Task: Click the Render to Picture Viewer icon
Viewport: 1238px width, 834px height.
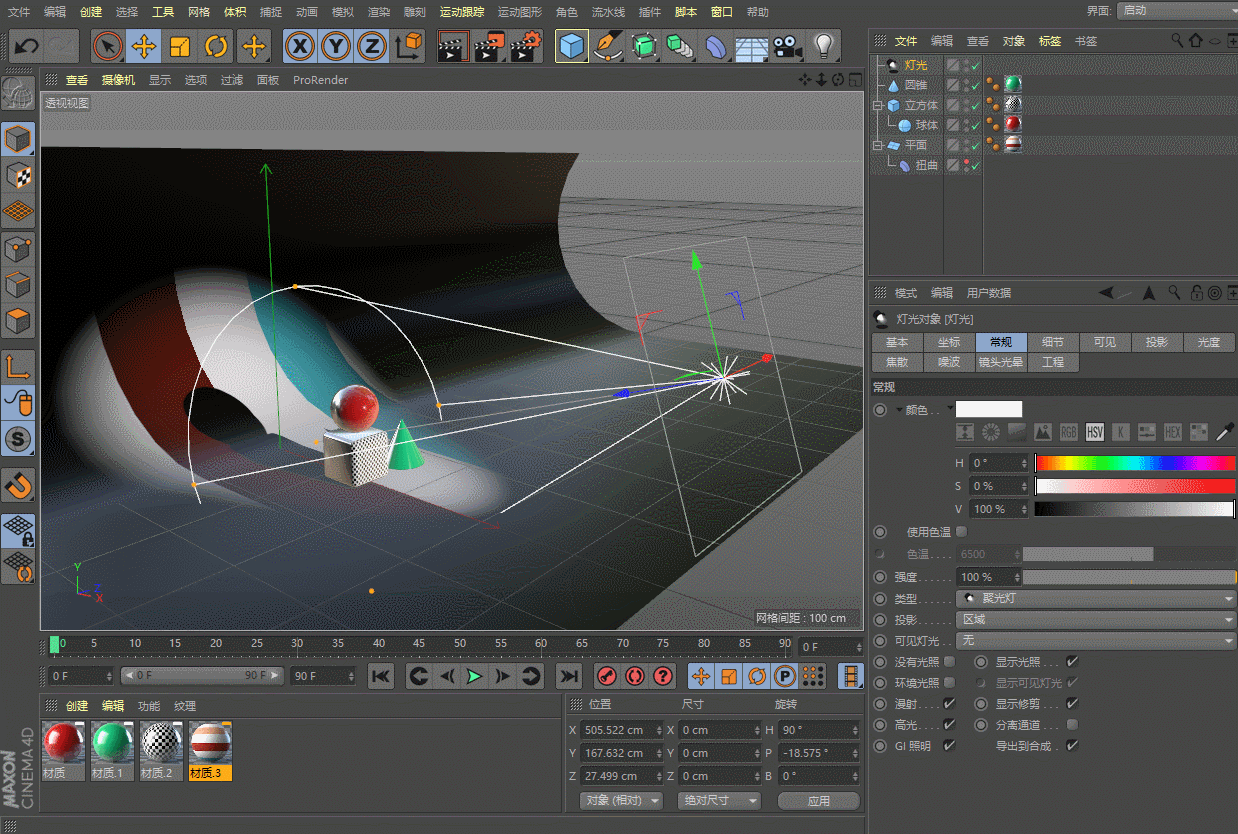Action: point(487,46)
